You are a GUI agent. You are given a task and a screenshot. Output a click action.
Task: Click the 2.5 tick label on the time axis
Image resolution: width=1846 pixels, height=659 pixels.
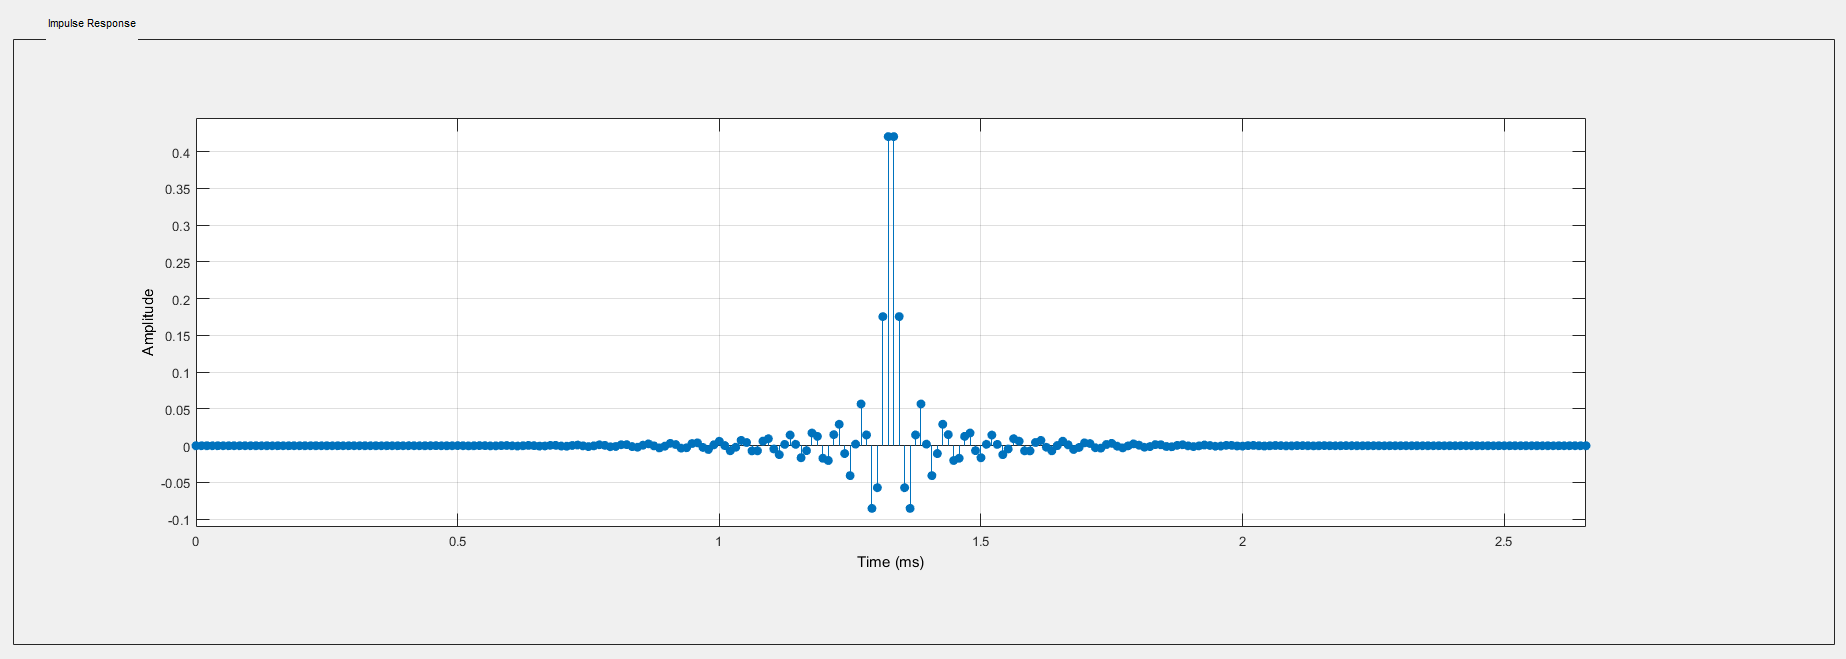tap(1503, 542)
